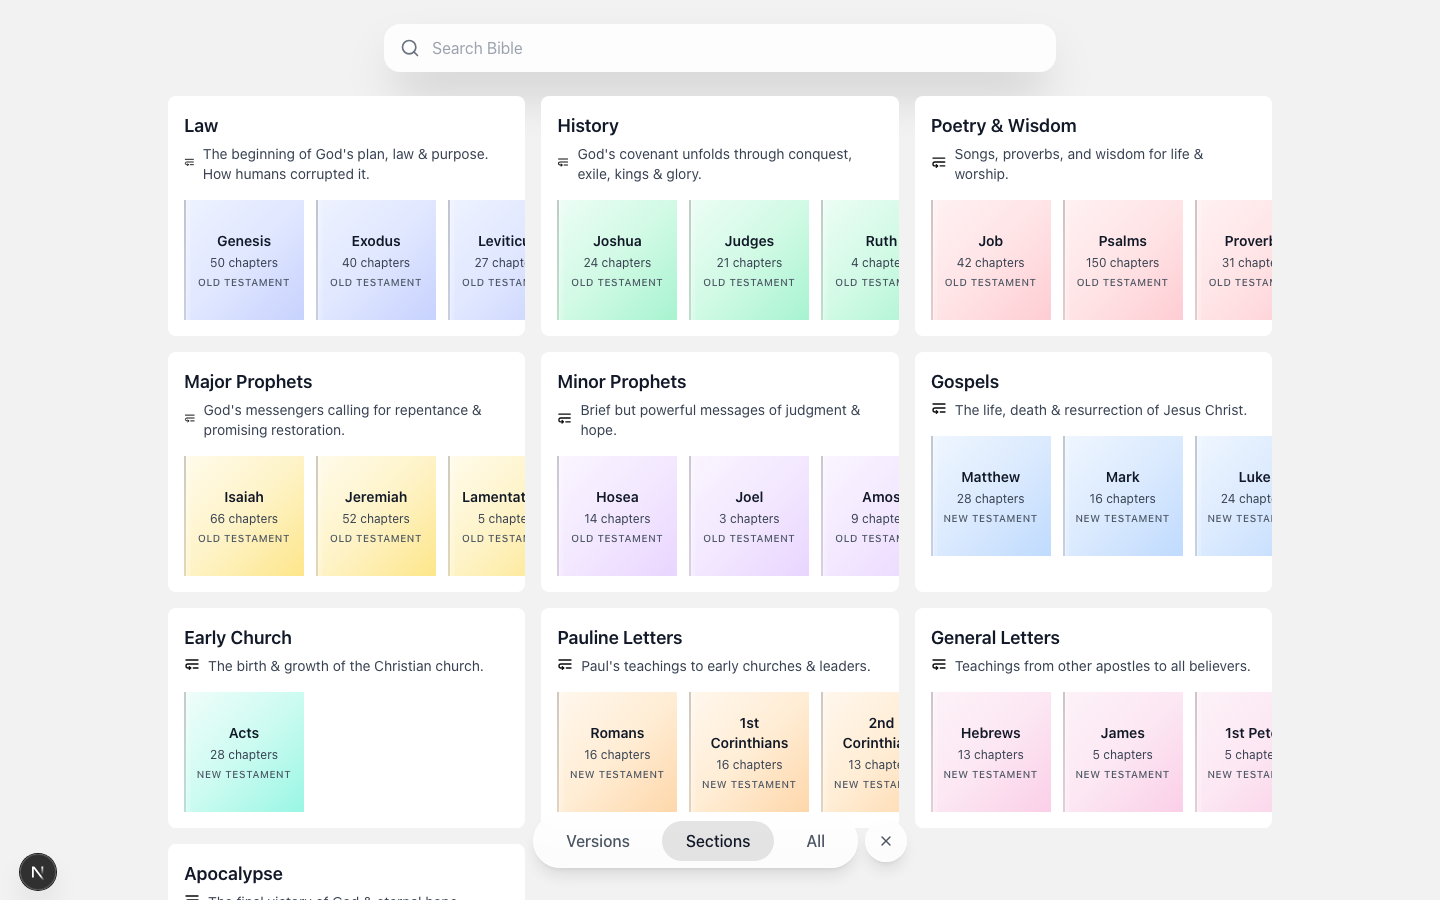Click the Pauline Letters section heading

click(x=620, y=638)
